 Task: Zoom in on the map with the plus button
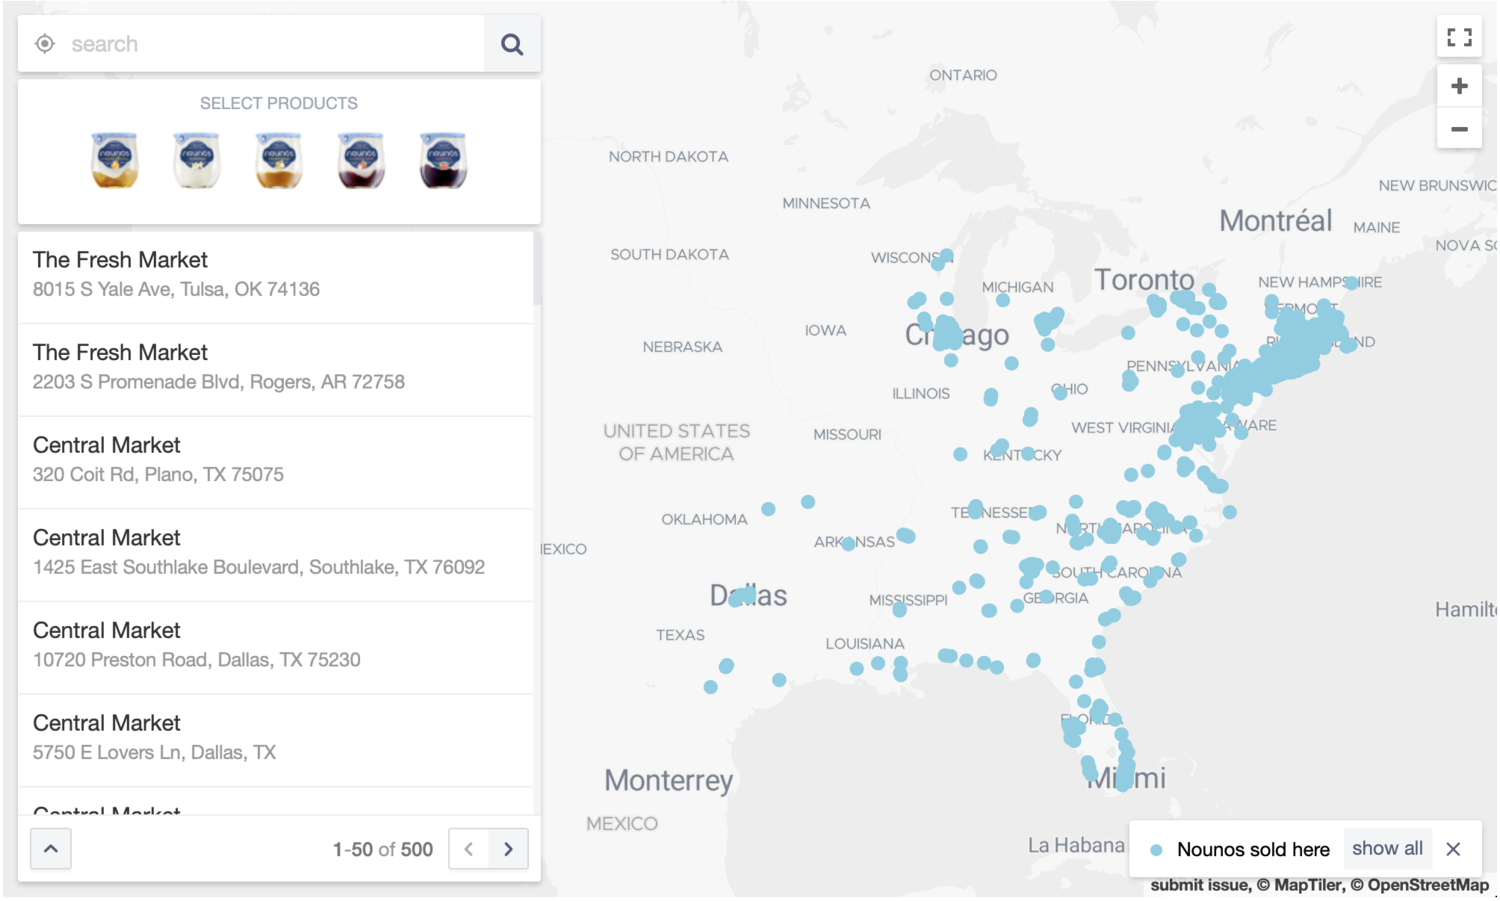click(1459, 86)
